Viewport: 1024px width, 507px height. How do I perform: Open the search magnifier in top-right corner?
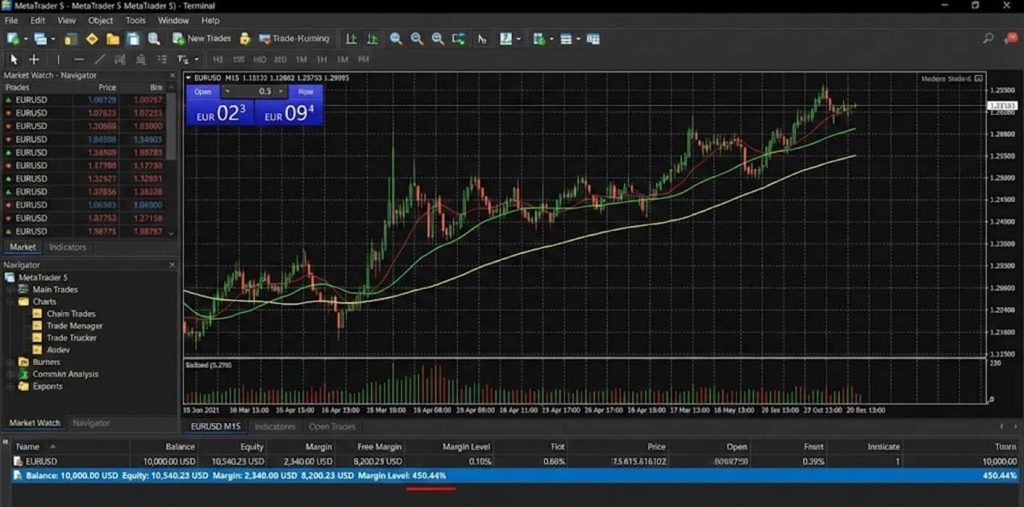pyautogui.click(x=988, y=39)
